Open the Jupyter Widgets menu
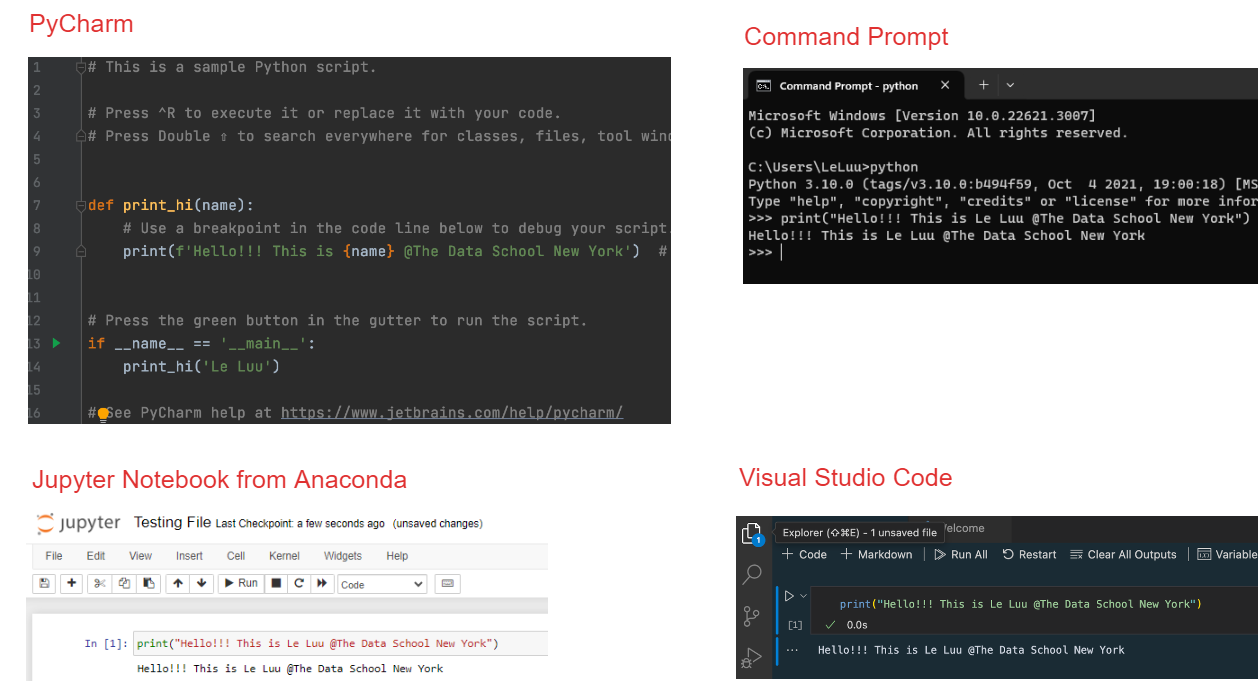1258x681 pixels. pos(343,556)
